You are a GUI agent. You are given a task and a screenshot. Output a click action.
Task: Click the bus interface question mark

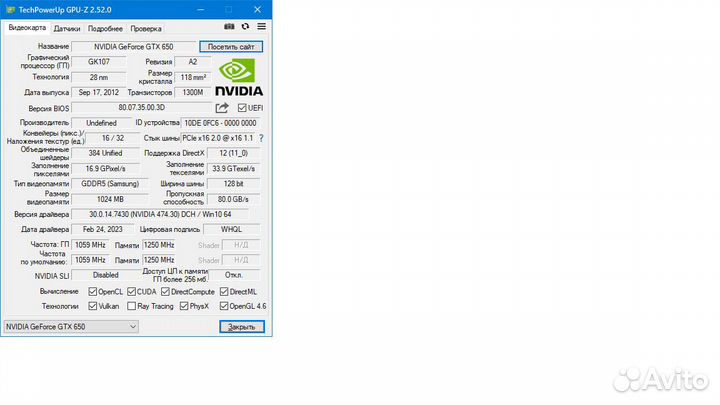coord(261,138)
